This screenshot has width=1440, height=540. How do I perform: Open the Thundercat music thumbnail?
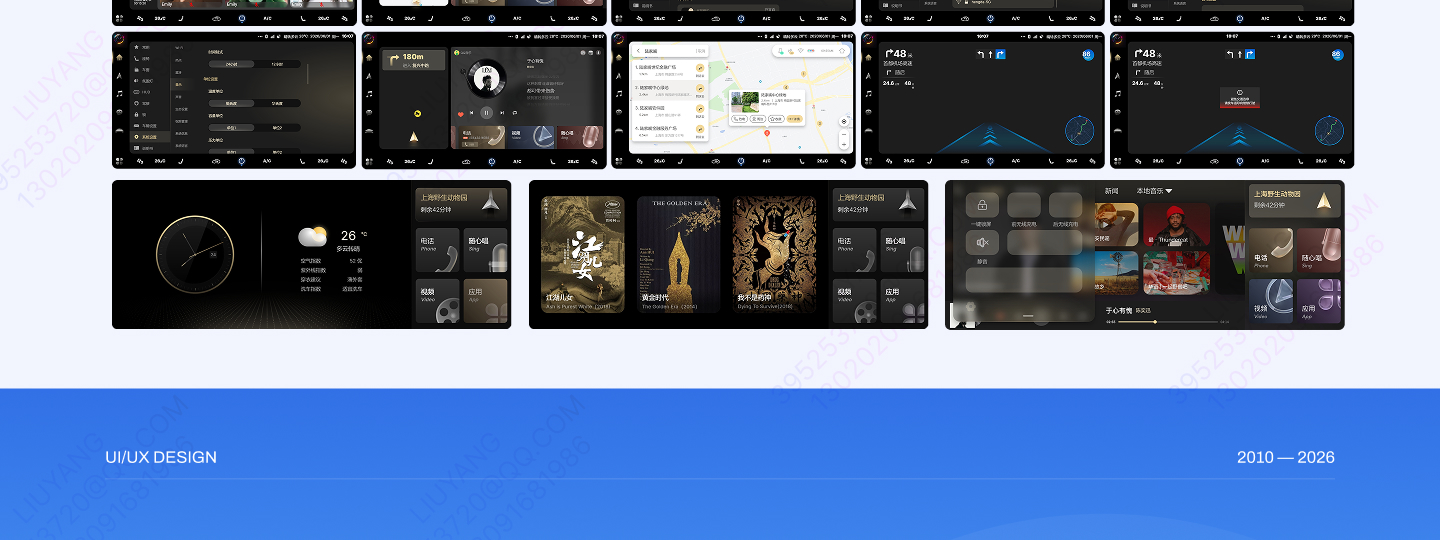[1175, 225]
